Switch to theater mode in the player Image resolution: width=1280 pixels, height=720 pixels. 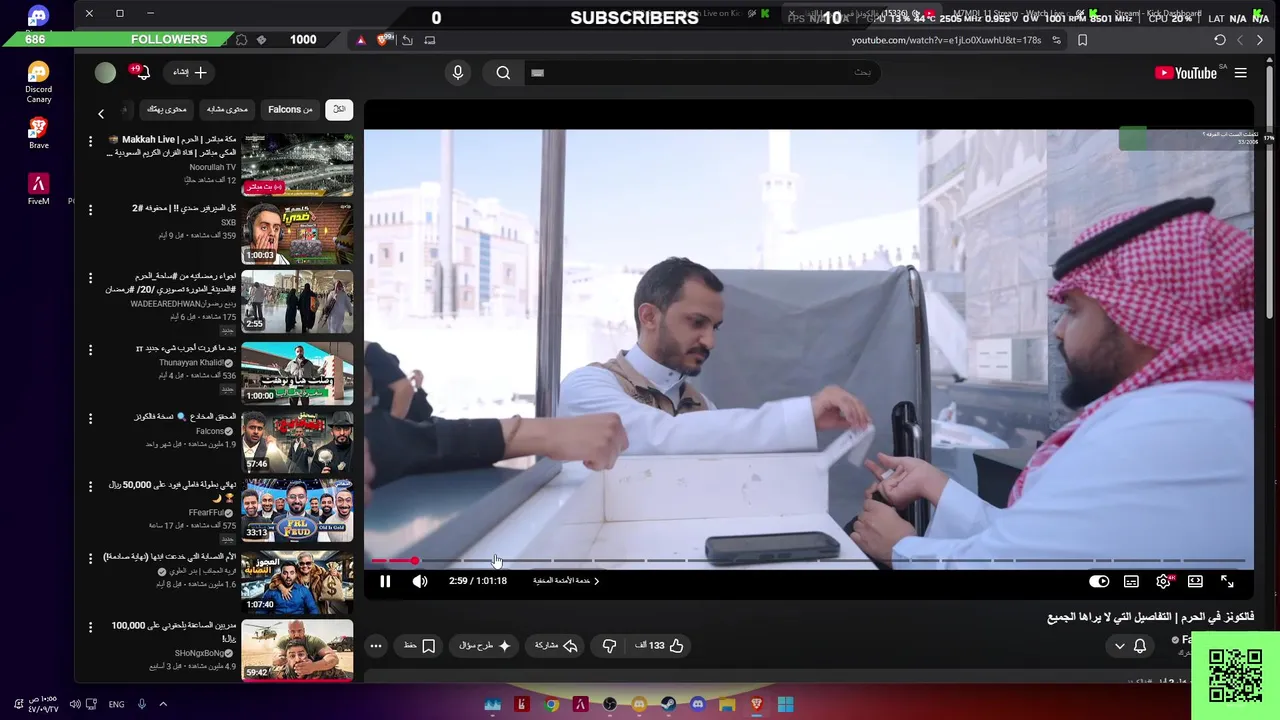tap(1195, 581)
